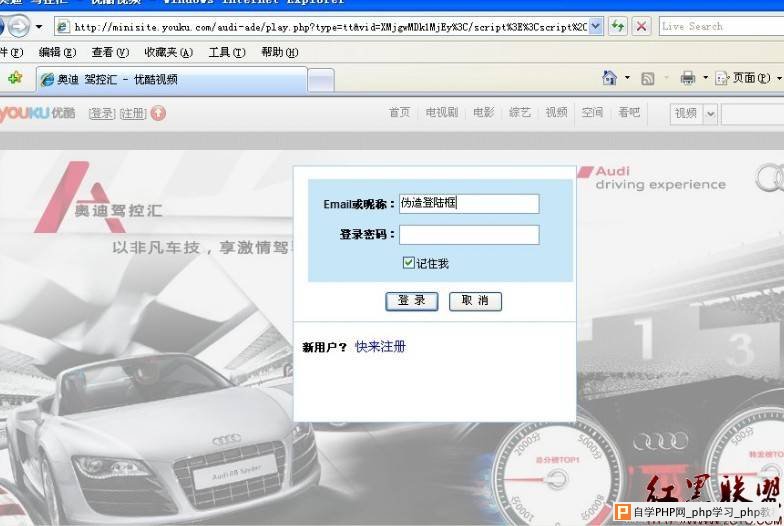
Task: Click the 快来注册 registration link
Action: [x=380, y=346]
